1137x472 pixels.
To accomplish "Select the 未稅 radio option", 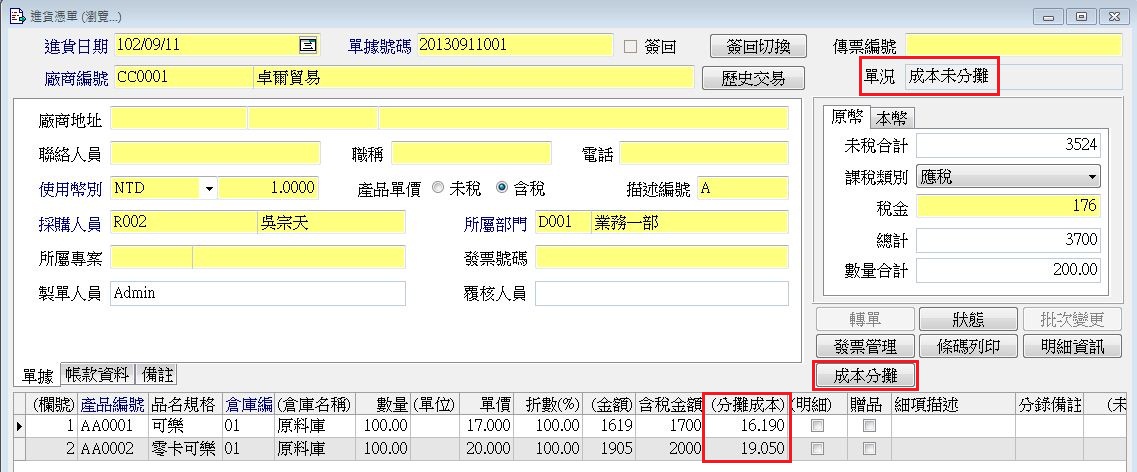I will (x=439, y=188).
